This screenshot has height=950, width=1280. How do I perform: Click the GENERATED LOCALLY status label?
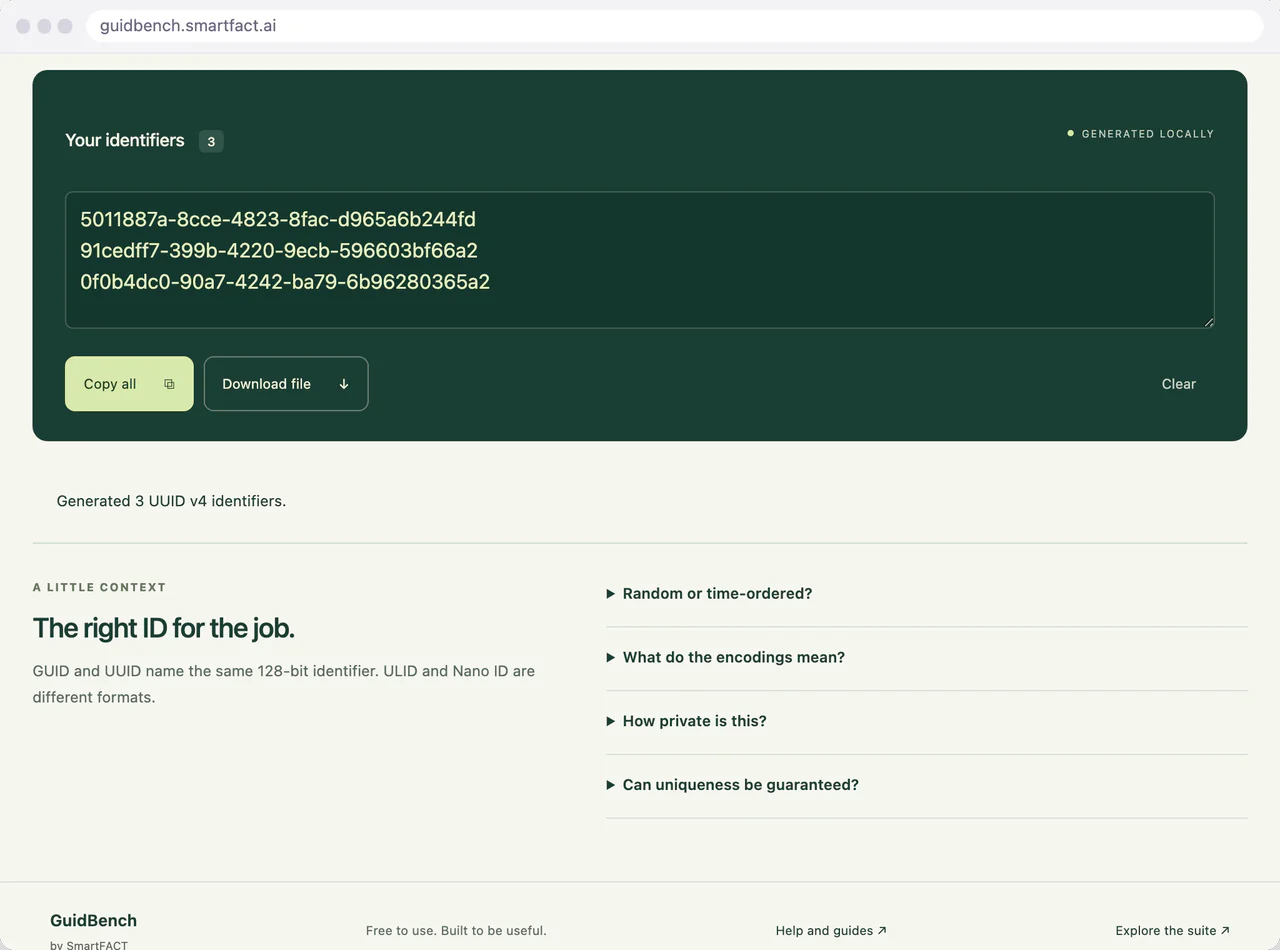1140,134
